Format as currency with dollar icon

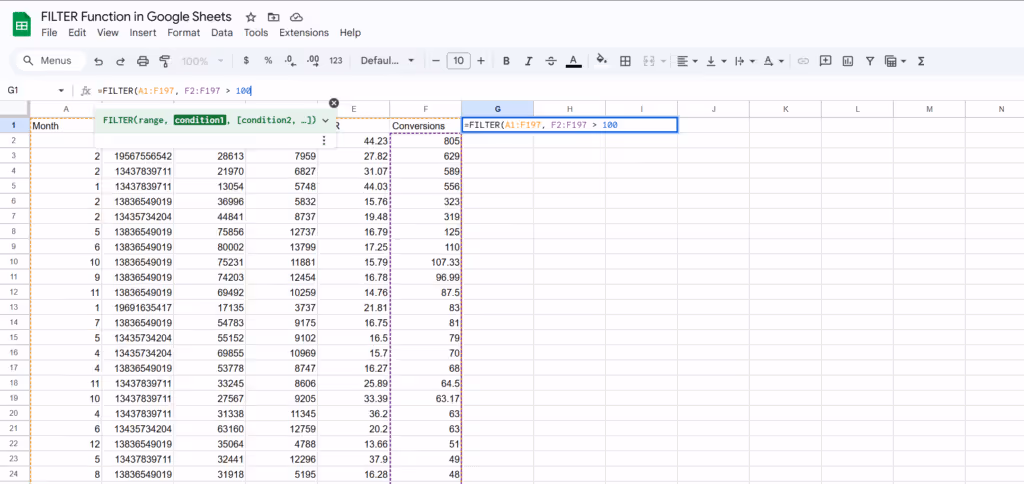point(246,61)
